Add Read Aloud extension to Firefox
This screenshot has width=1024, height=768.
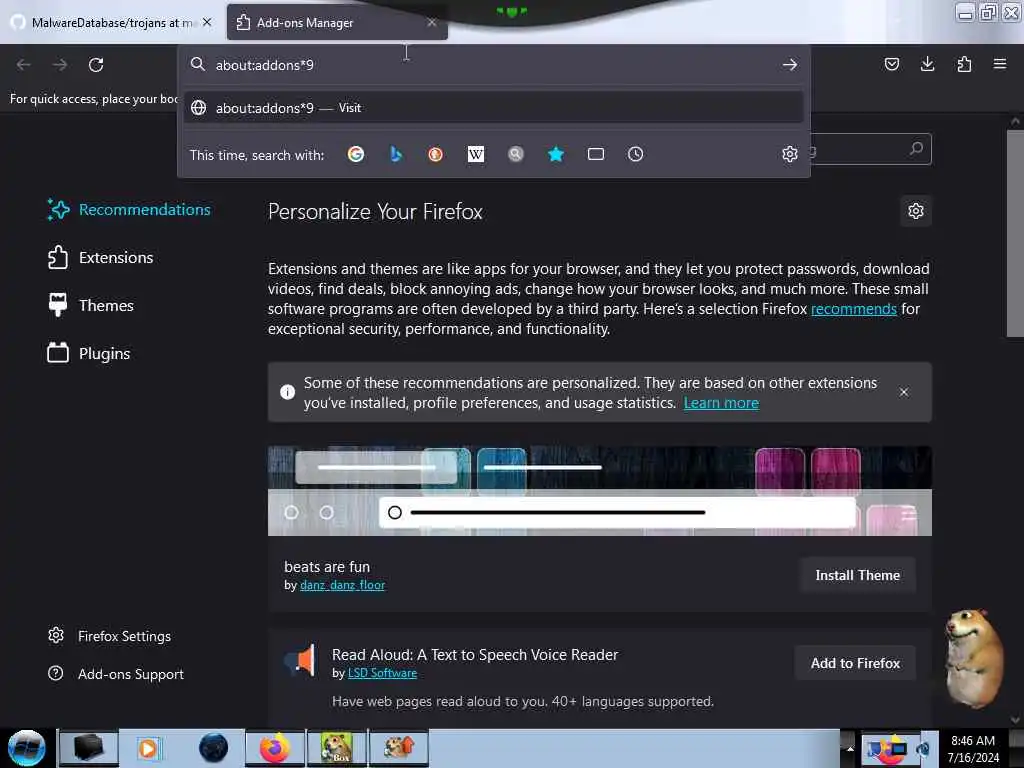click(x=855, y=663)
